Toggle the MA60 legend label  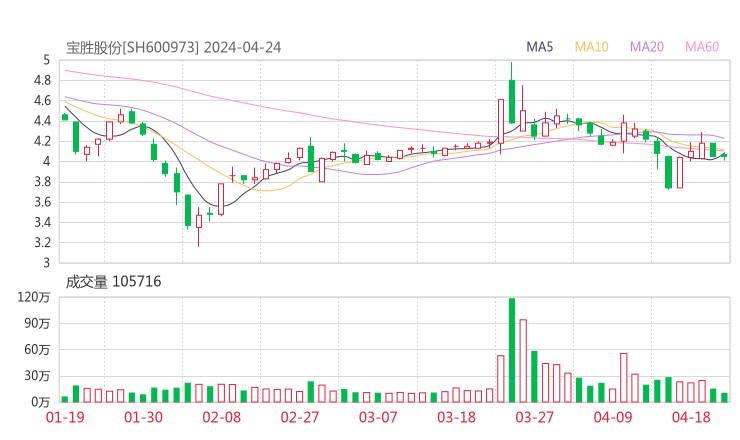pyautogui.click(x=702, y=47)
